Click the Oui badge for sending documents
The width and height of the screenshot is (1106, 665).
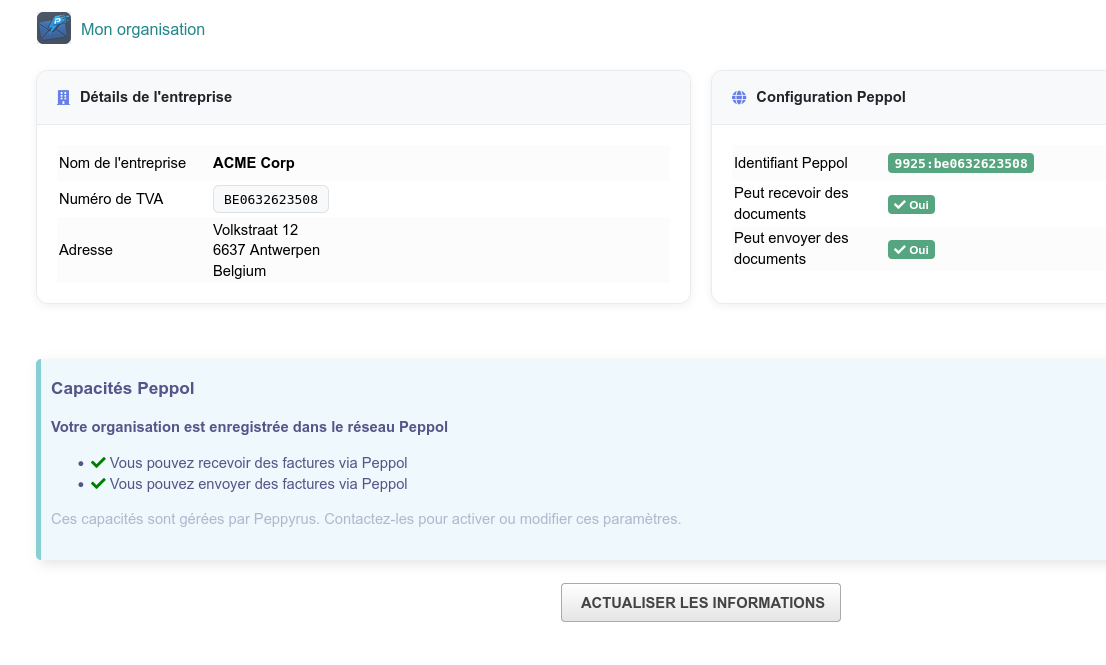[x=911, y=250]
